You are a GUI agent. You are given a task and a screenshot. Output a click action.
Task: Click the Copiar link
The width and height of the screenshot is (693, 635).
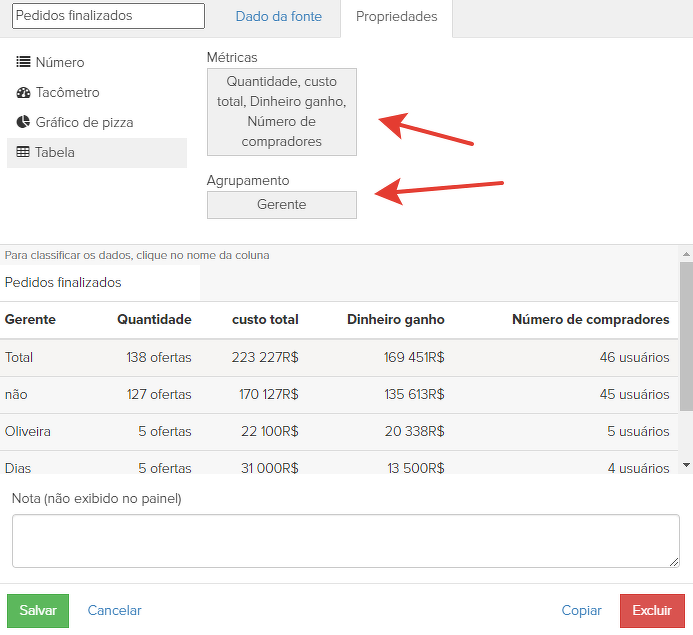(x=581, y=610)
